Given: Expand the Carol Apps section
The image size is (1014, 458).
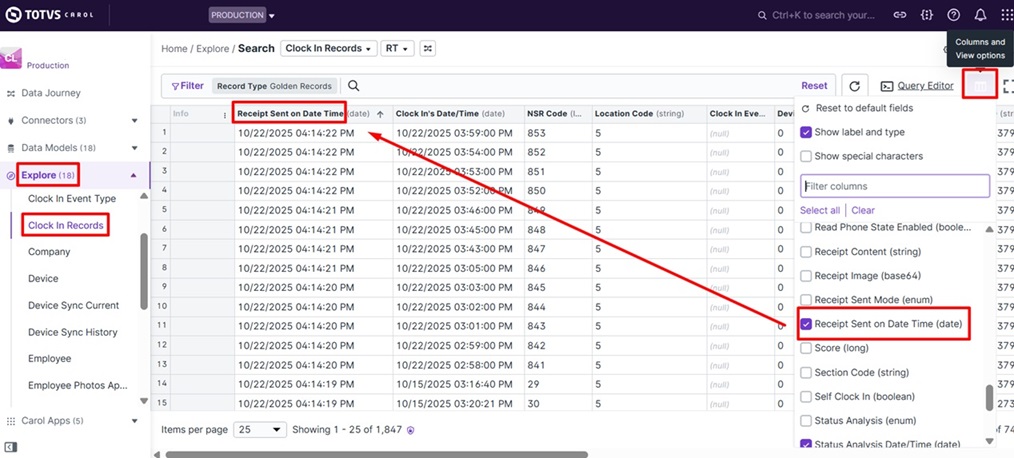Looking at the screenshot, I should pos(135,420).
